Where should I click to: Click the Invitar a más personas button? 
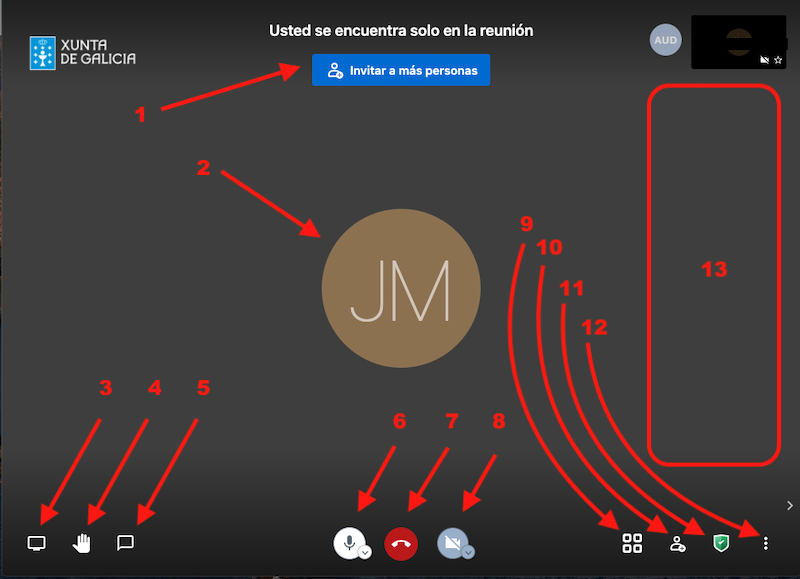tap(401, 71)
